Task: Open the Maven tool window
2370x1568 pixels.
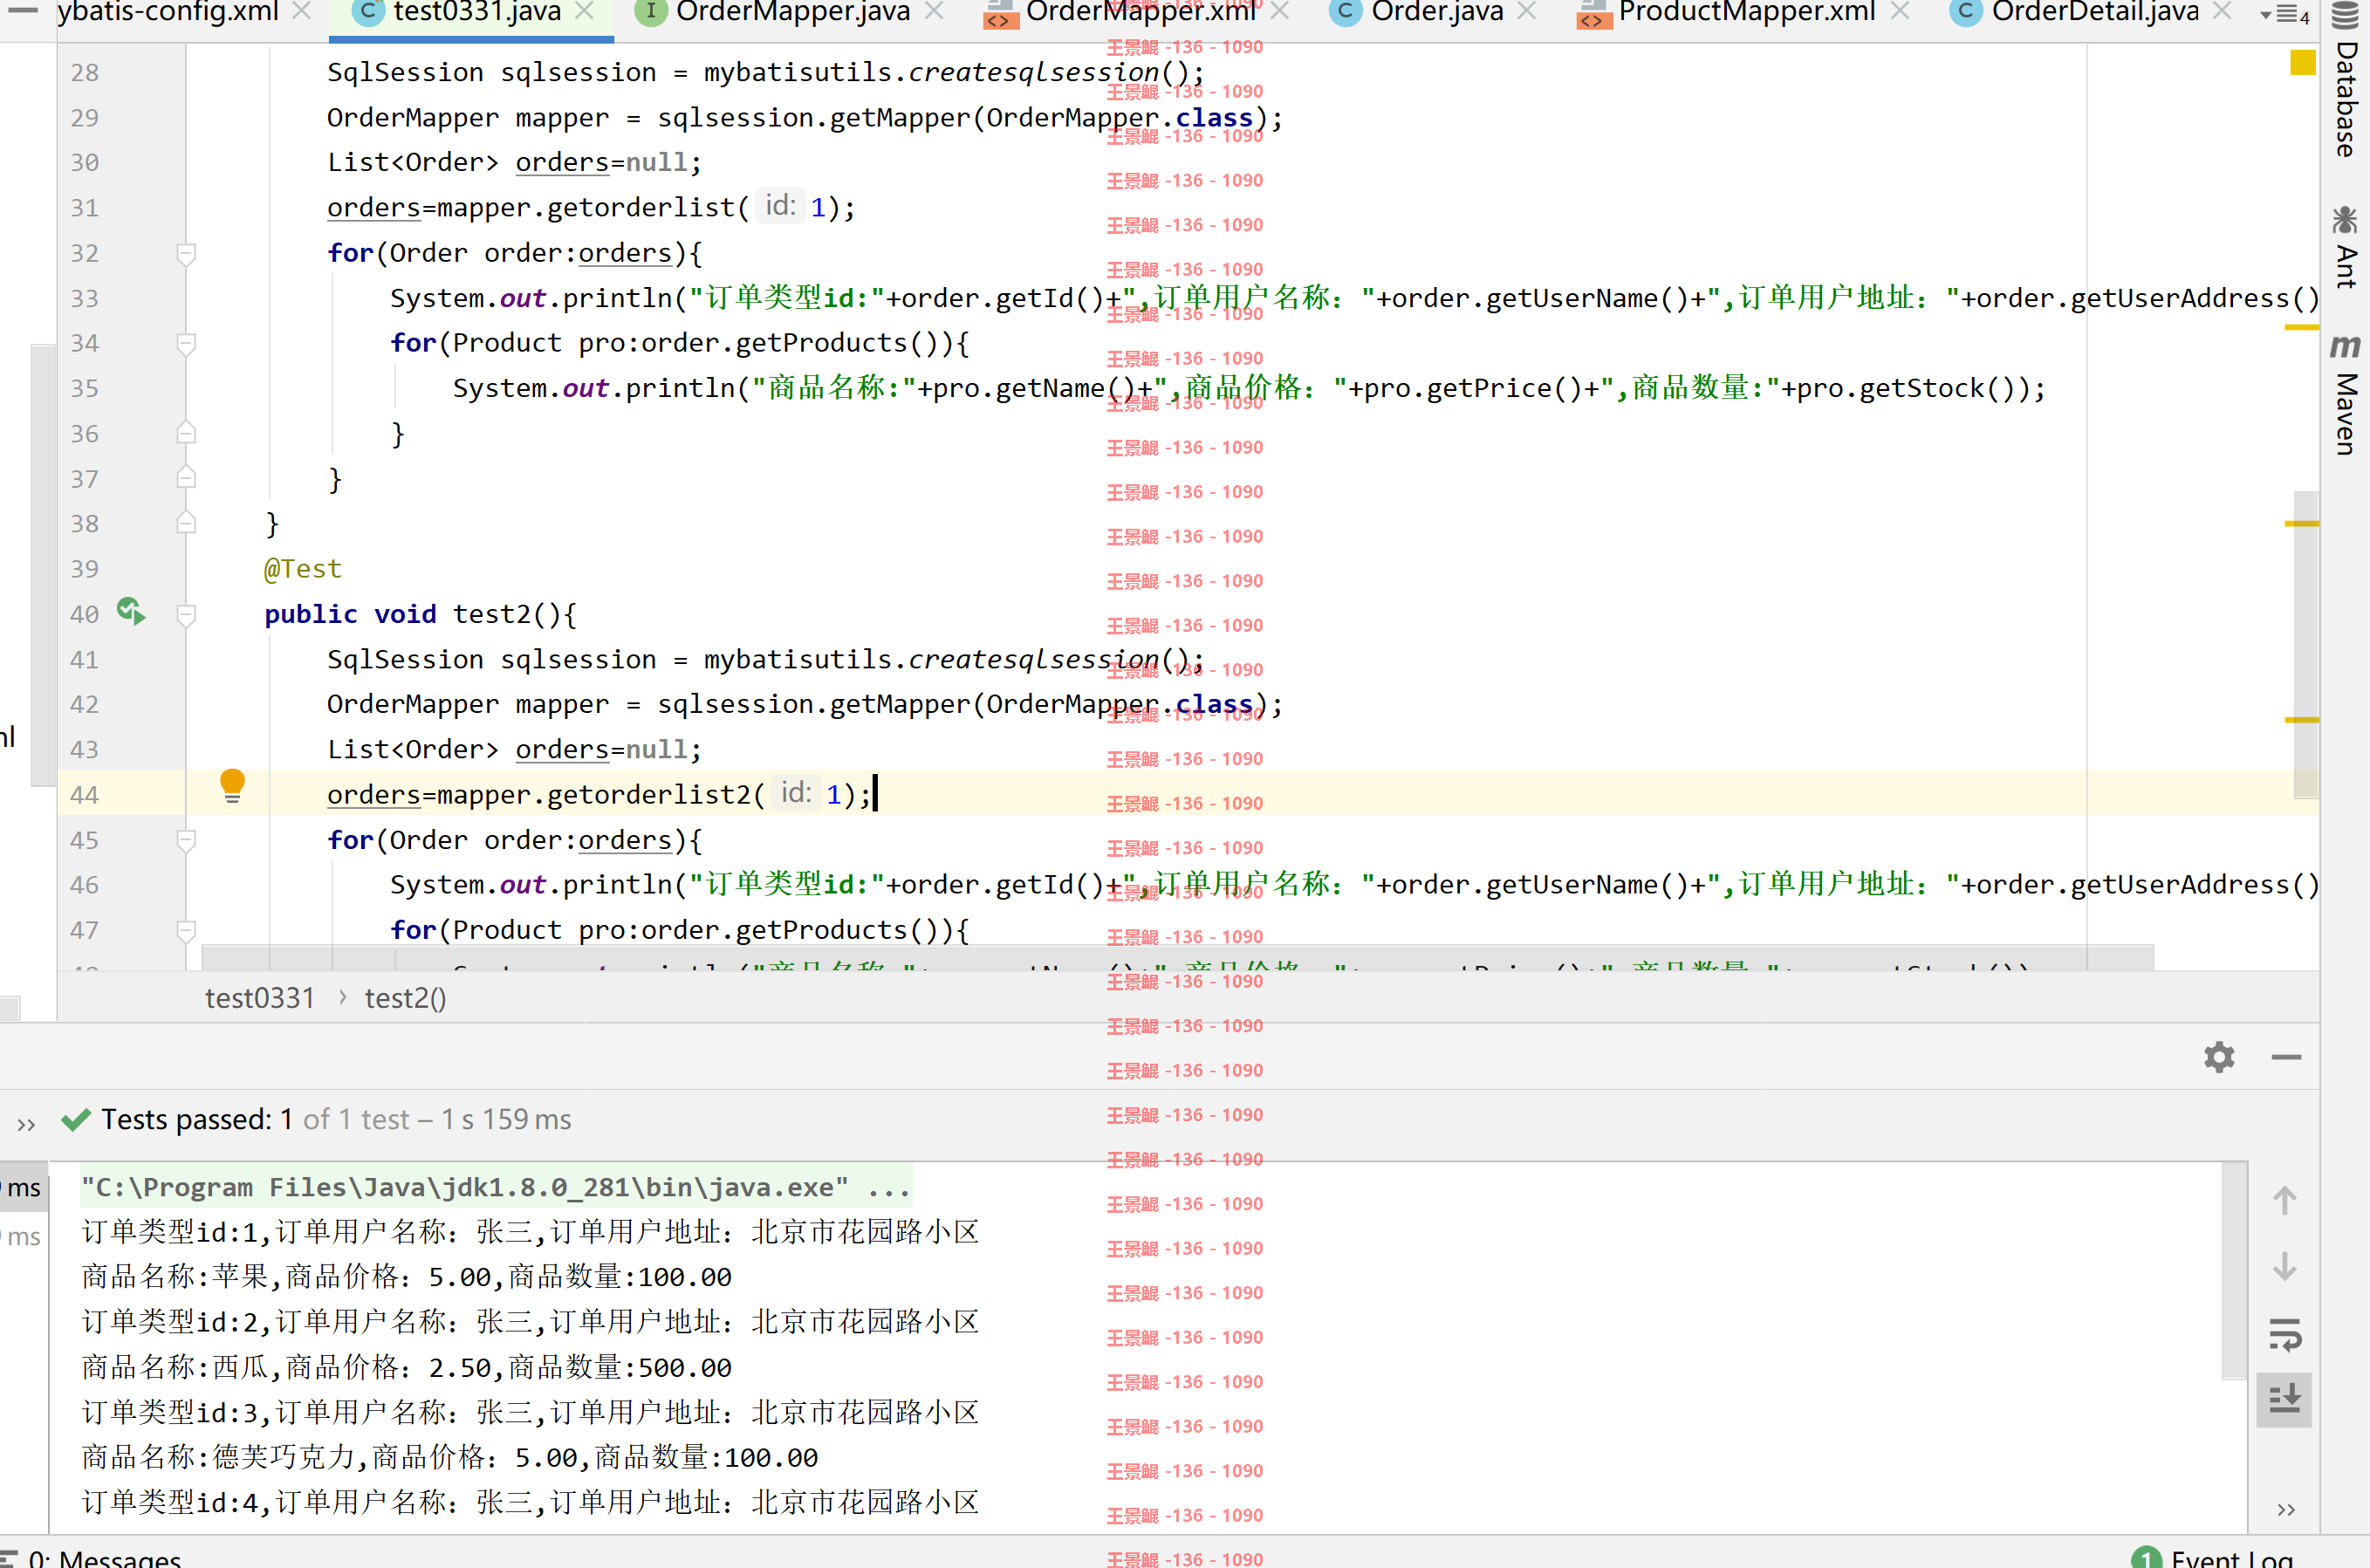Action: click(2345, 395)
